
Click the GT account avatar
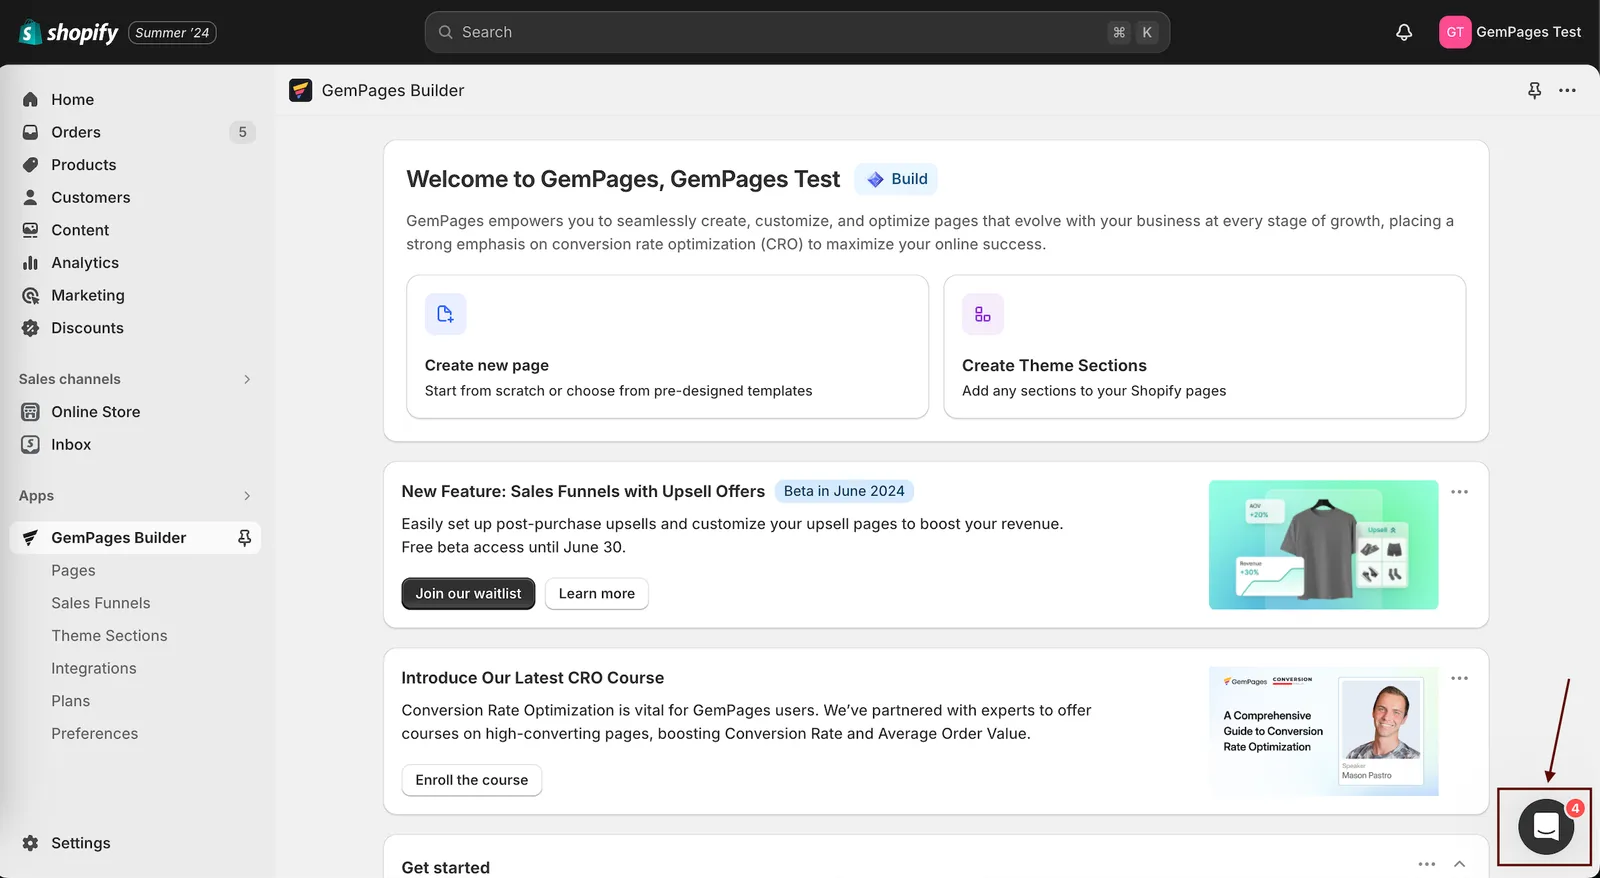pyautogui.click(x=1455, y=32)
